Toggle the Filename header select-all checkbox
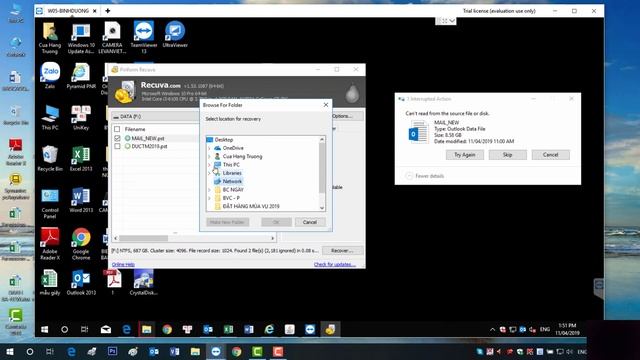Screen dimensions: 640x360 117,129
